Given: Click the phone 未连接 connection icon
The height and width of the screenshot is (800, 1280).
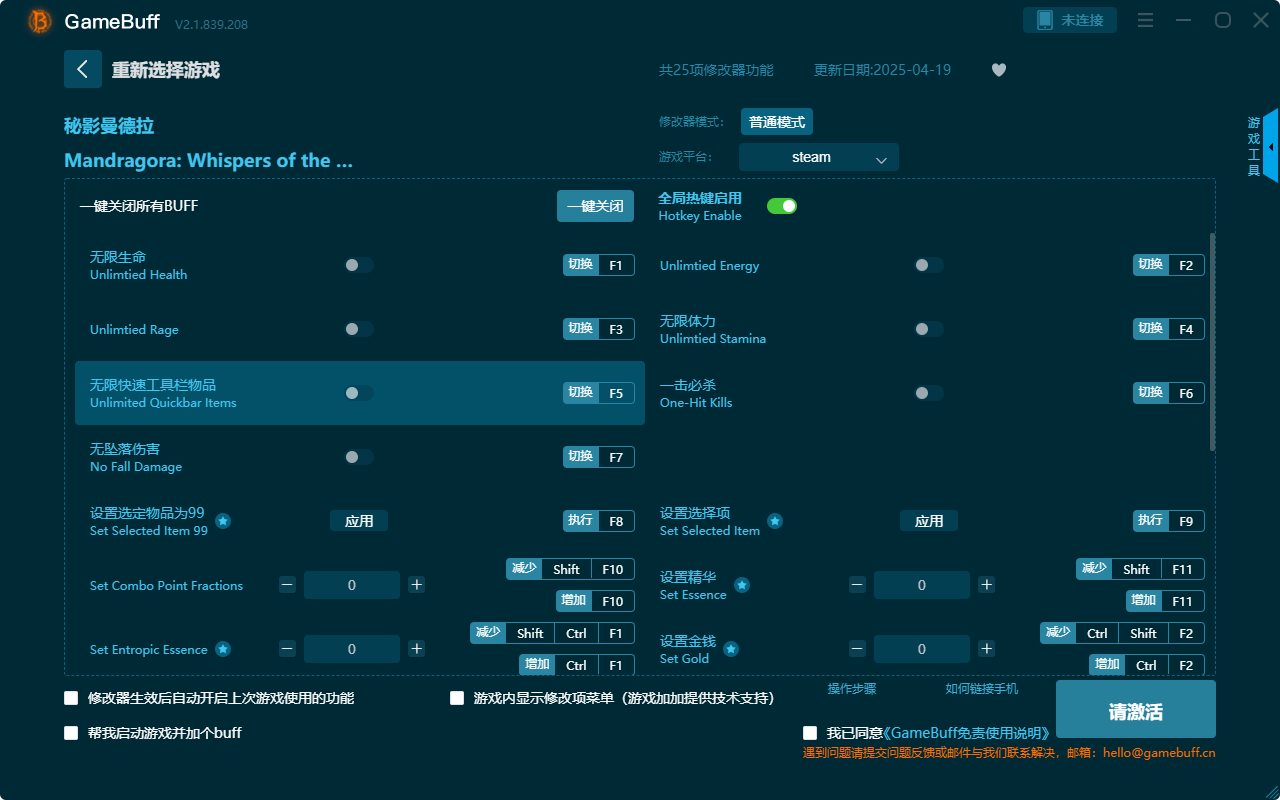Looking at the screenshot, I should click(x=1069, y=19).
